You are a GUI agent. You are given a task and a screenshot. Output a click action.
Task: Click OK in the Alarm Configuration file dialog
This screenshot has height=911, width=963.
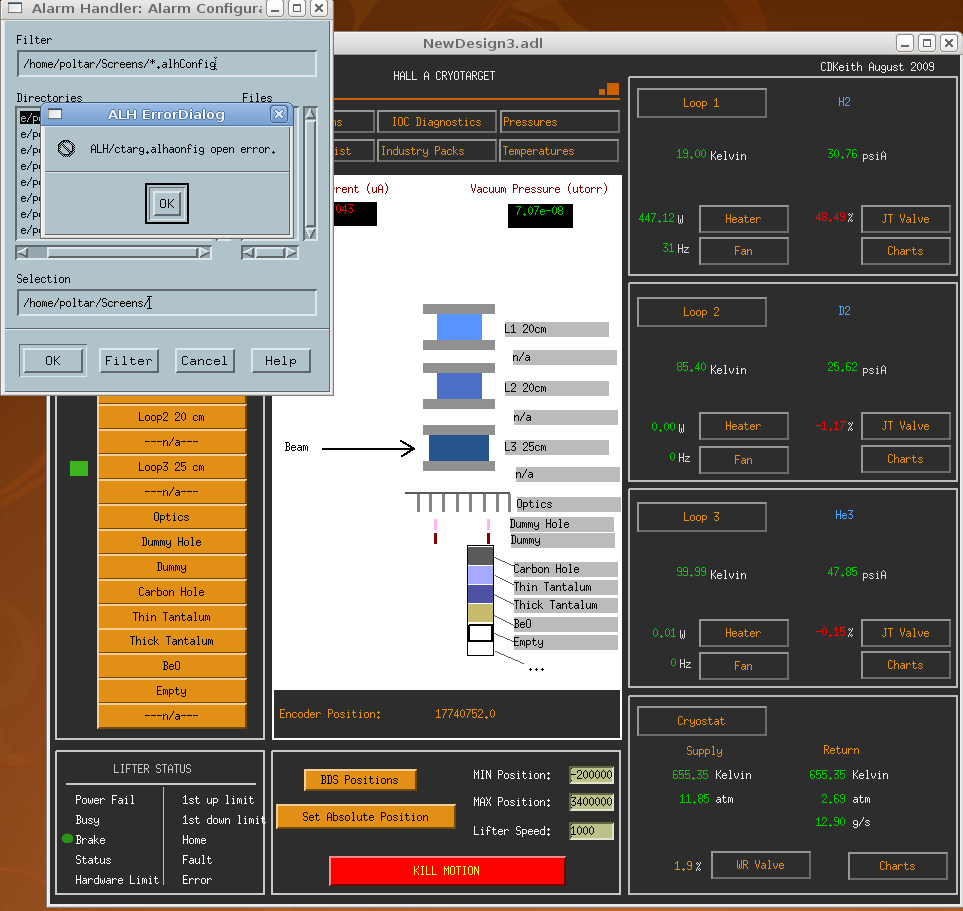point(53,361)
